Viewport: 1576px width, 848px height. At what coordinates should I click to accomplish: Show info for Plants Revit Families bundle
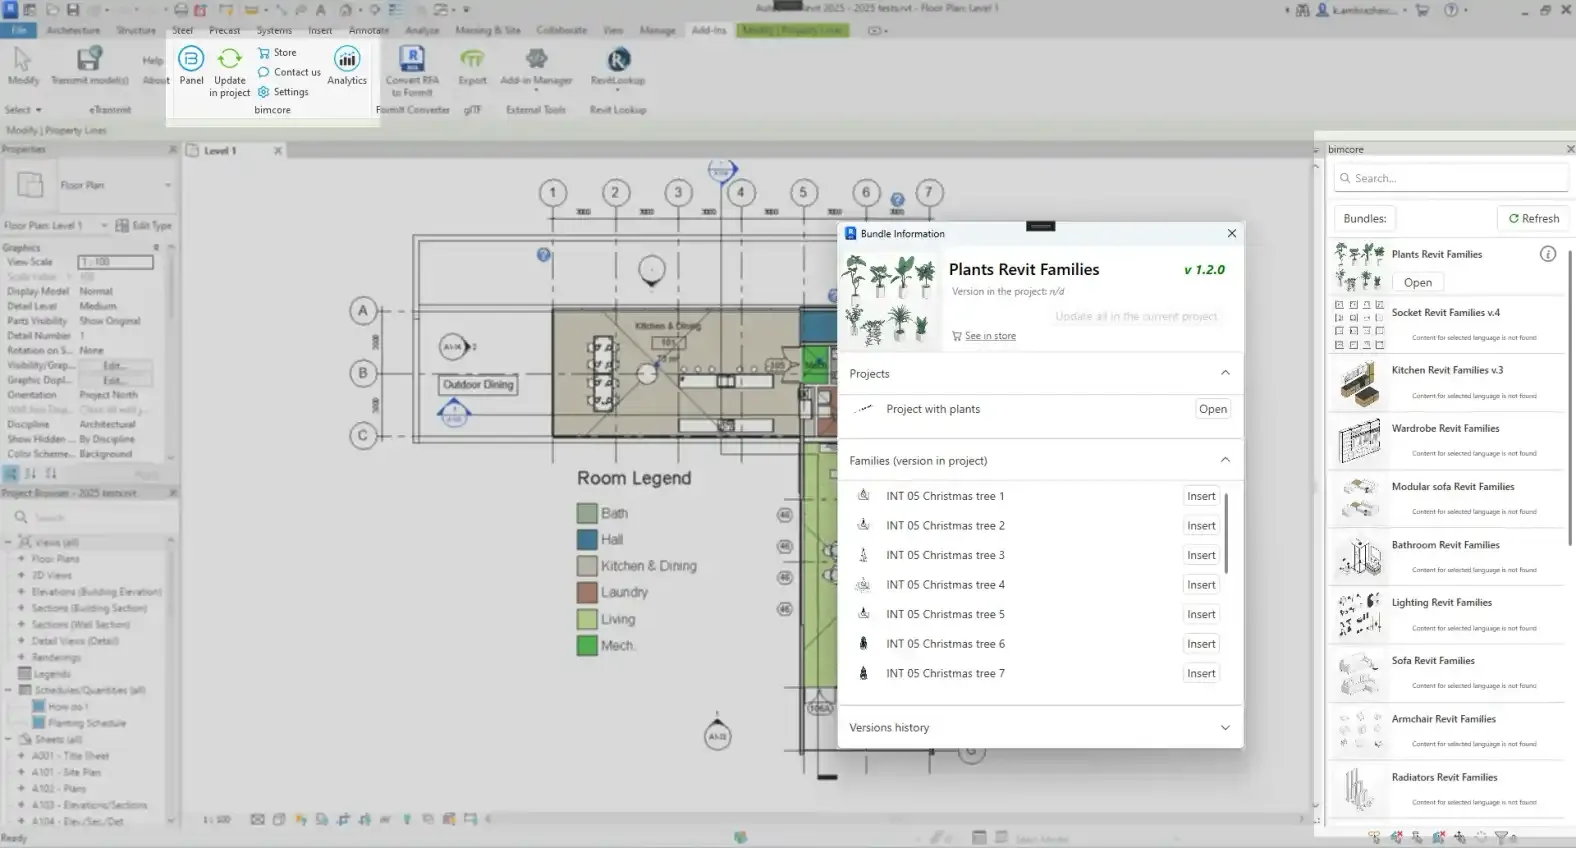click(1548, 254)
